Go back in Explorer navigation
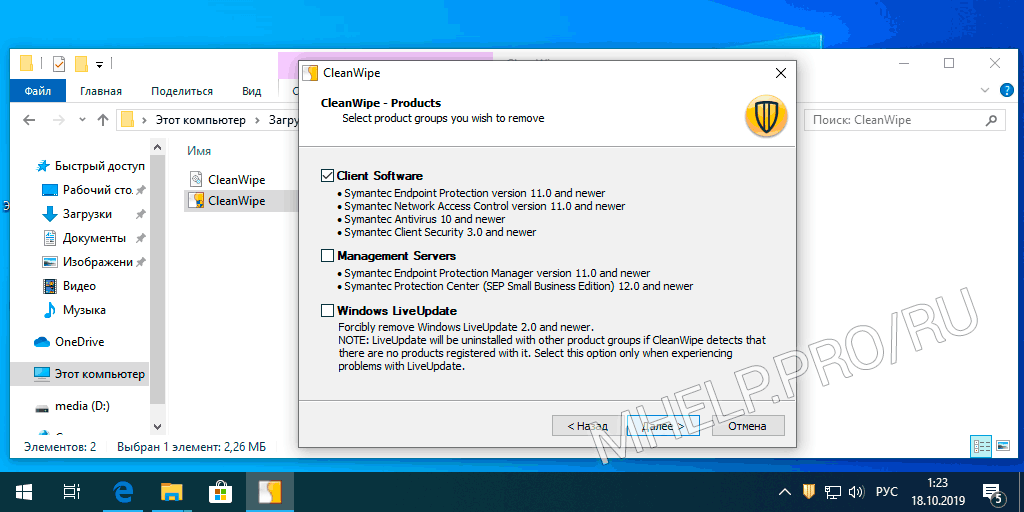 click(29, 120)
